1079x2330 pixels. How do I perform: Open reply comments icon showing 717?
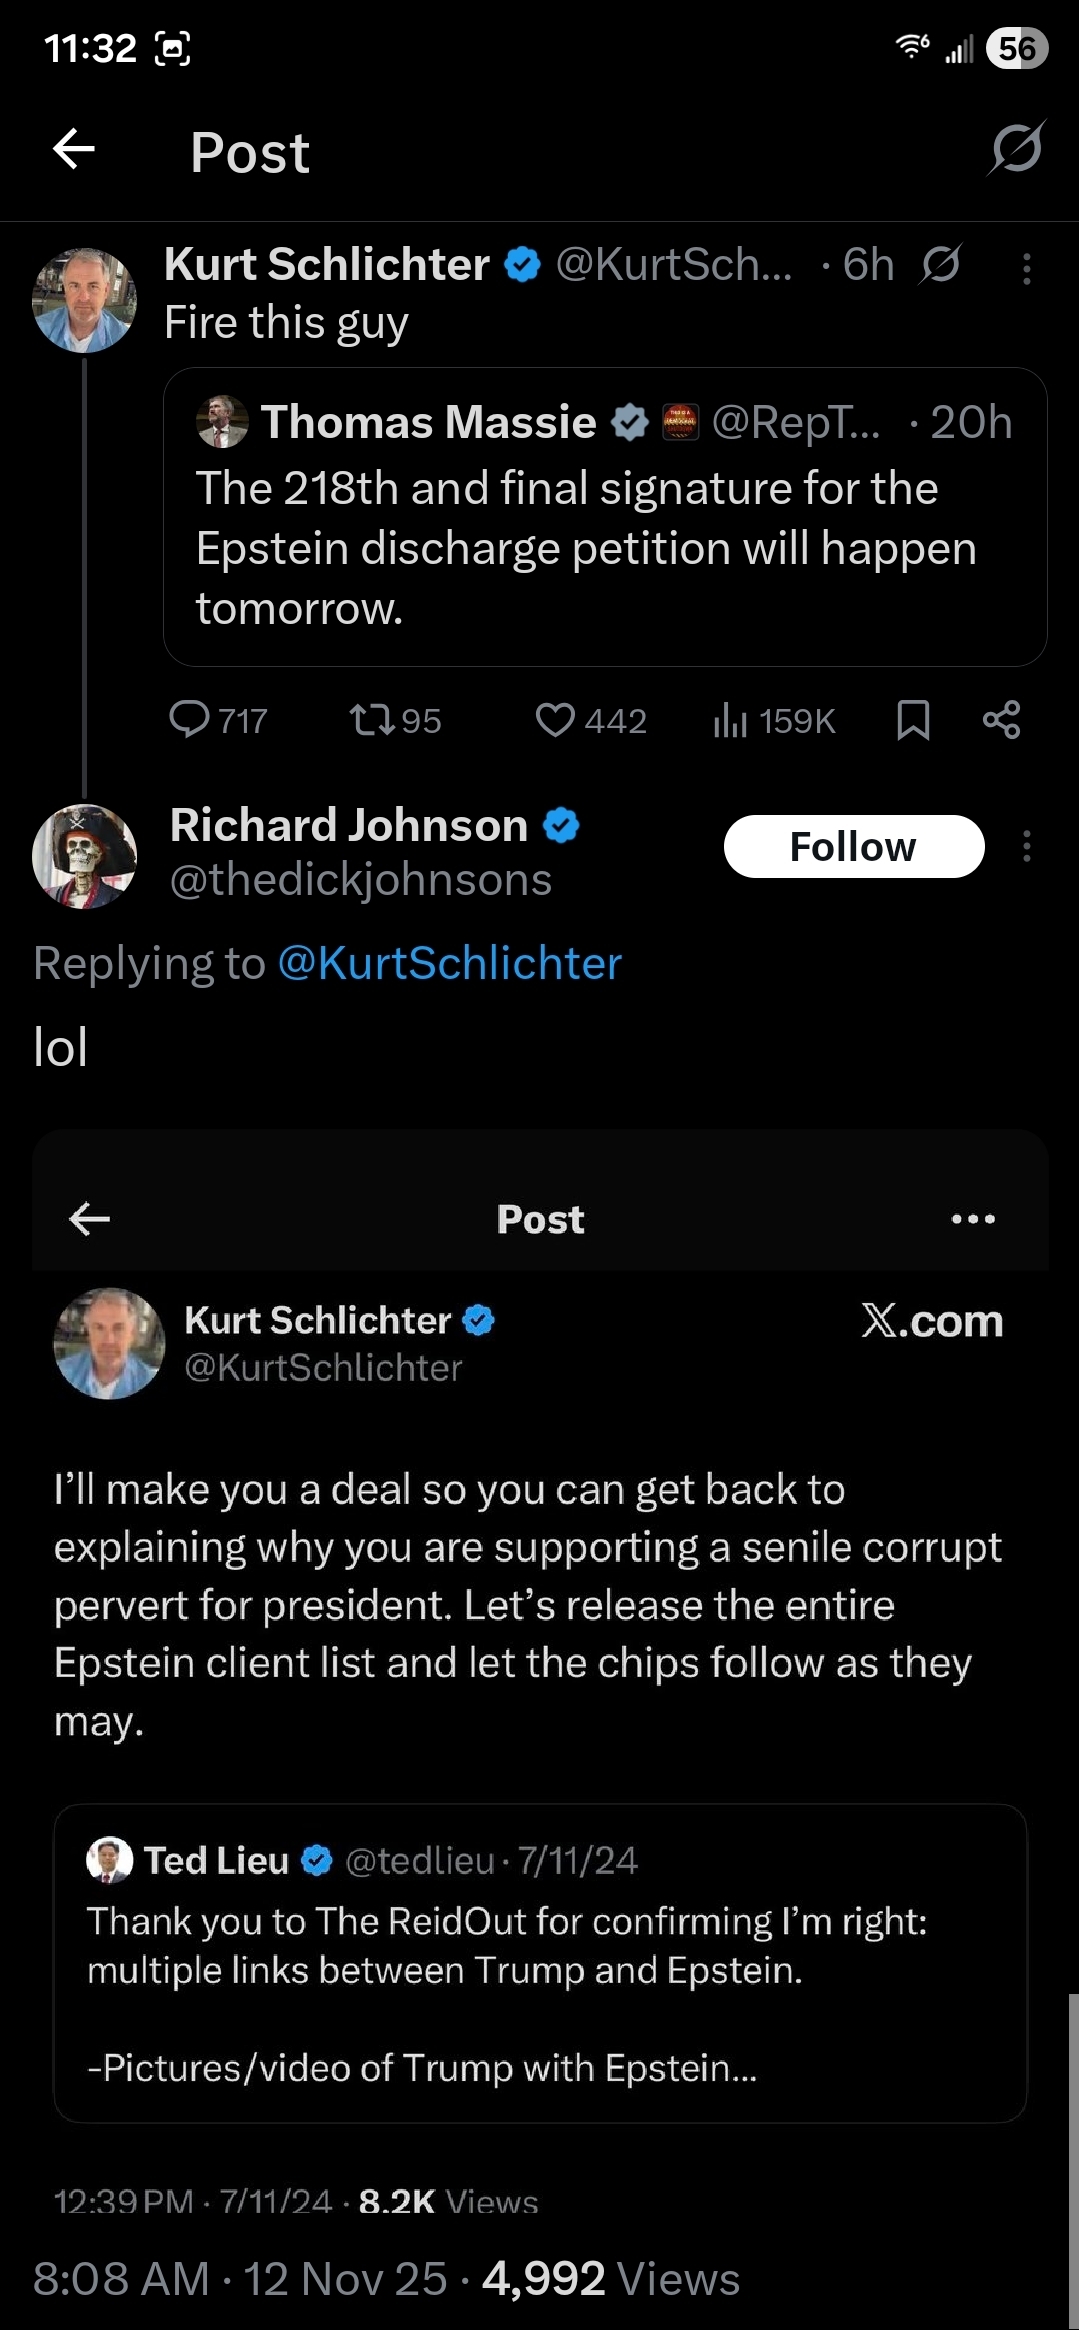tap(189, 719)
